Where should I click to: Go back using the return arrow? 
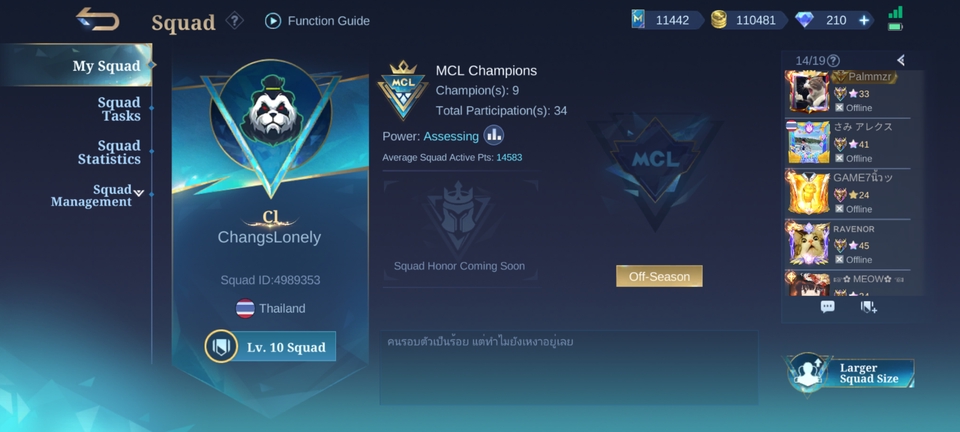pos(98,19)
